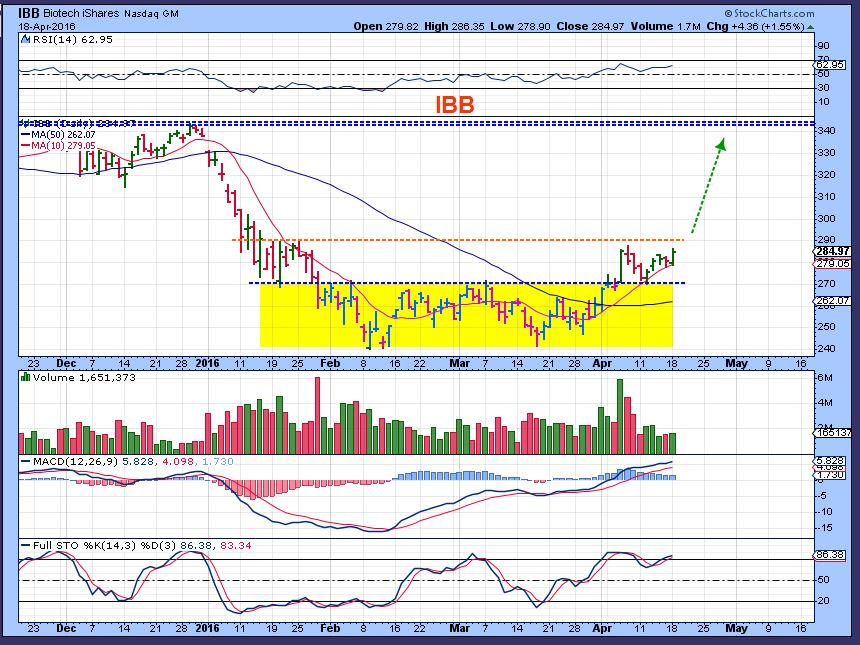Click the Dec label under the price chart
Viewport: 860px width, 645px height.
point(66,364)
